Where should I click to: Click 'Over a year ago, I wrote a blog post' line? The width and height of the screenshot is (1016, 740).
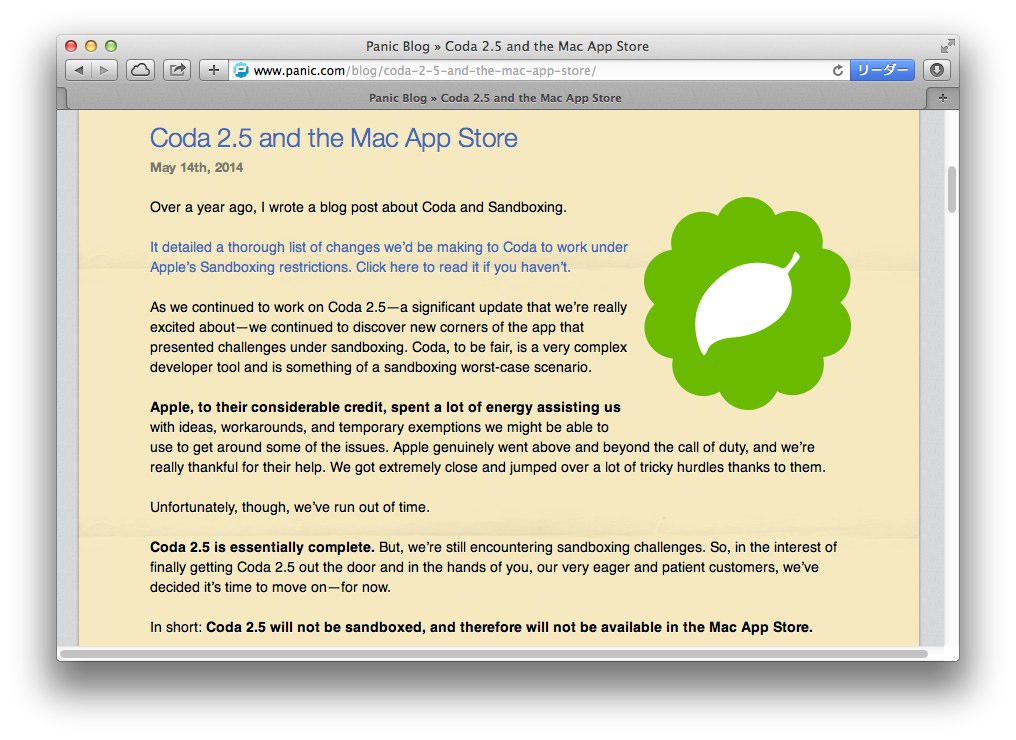(358, 207)
